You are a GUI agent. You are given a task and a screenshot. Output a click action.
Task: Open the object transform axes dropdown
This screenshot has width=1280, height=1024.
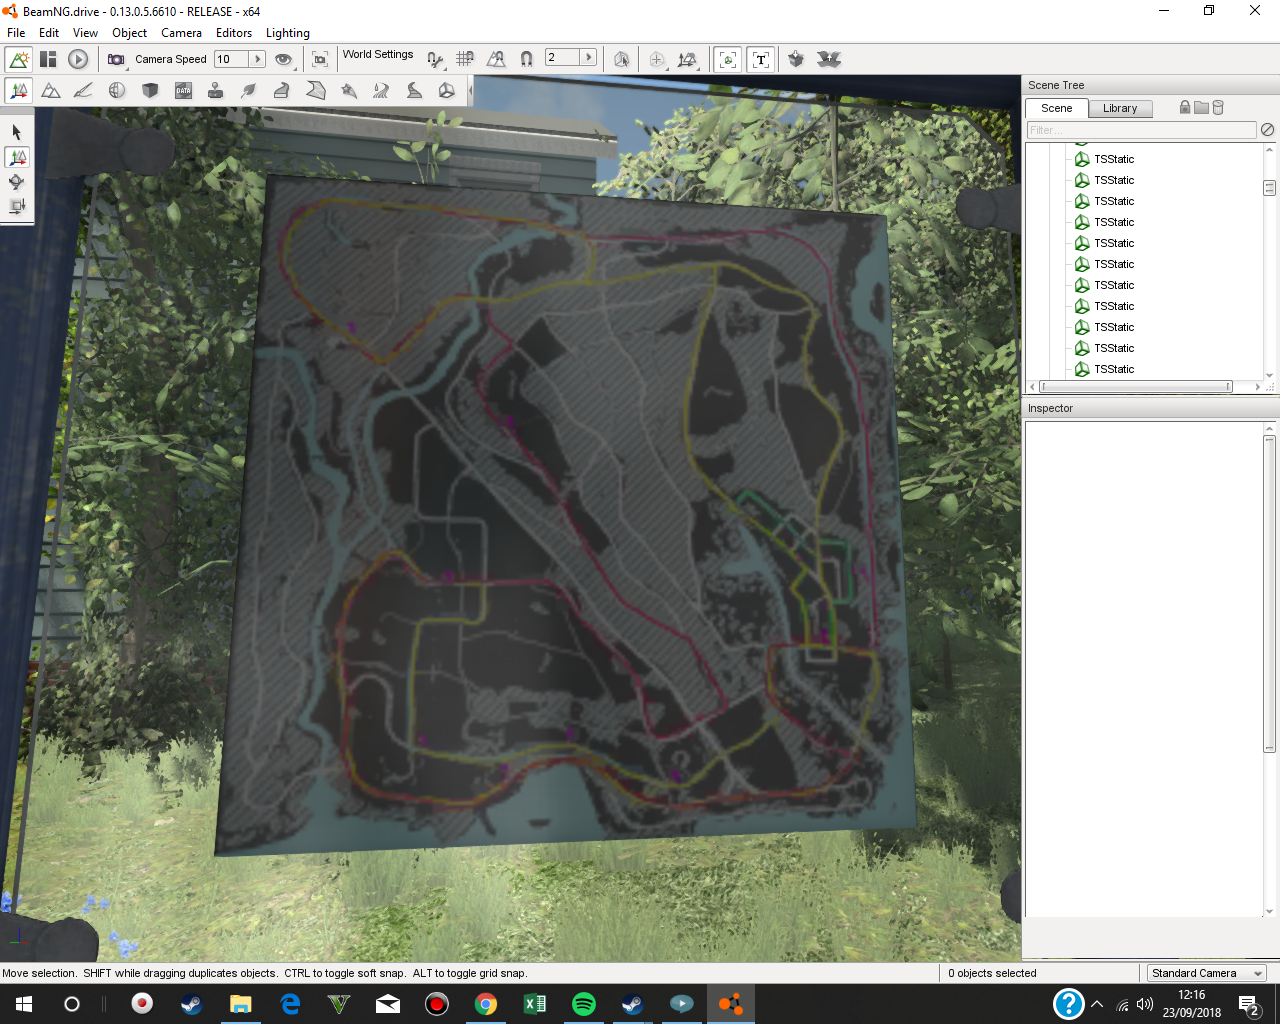point(687,59)
